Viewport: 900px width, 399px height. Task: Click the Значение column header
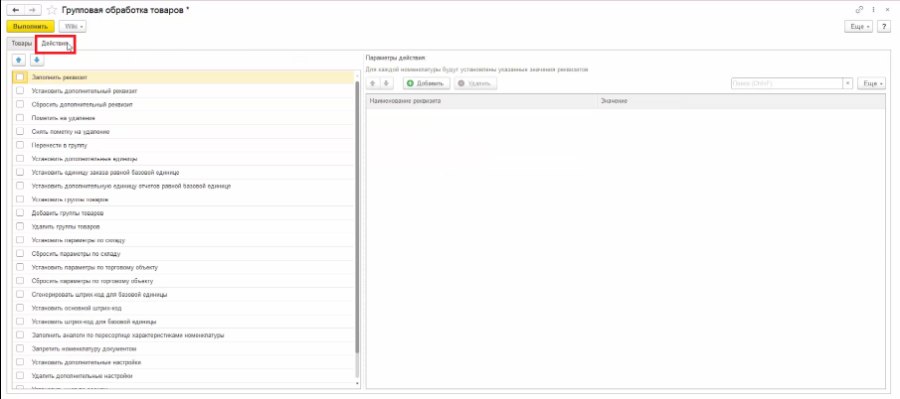tap(741, 101)
